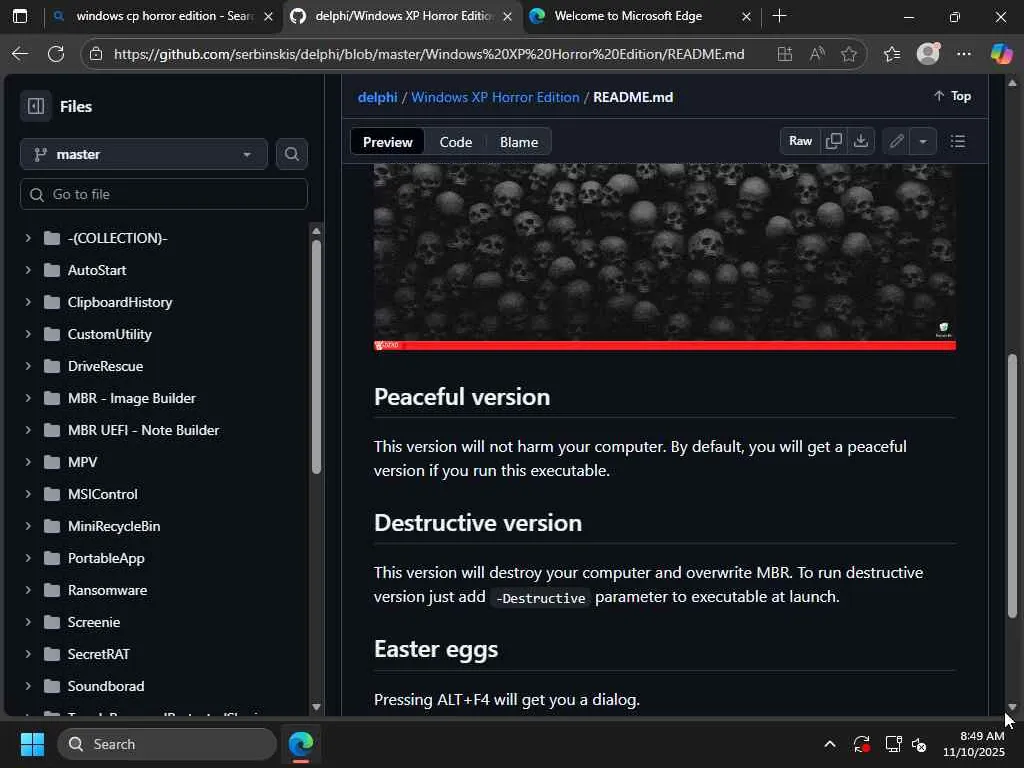This screenshot has width=1024, height=768.
Task: Expand the Ransomware folder chevron
Action: click(28, 590)
